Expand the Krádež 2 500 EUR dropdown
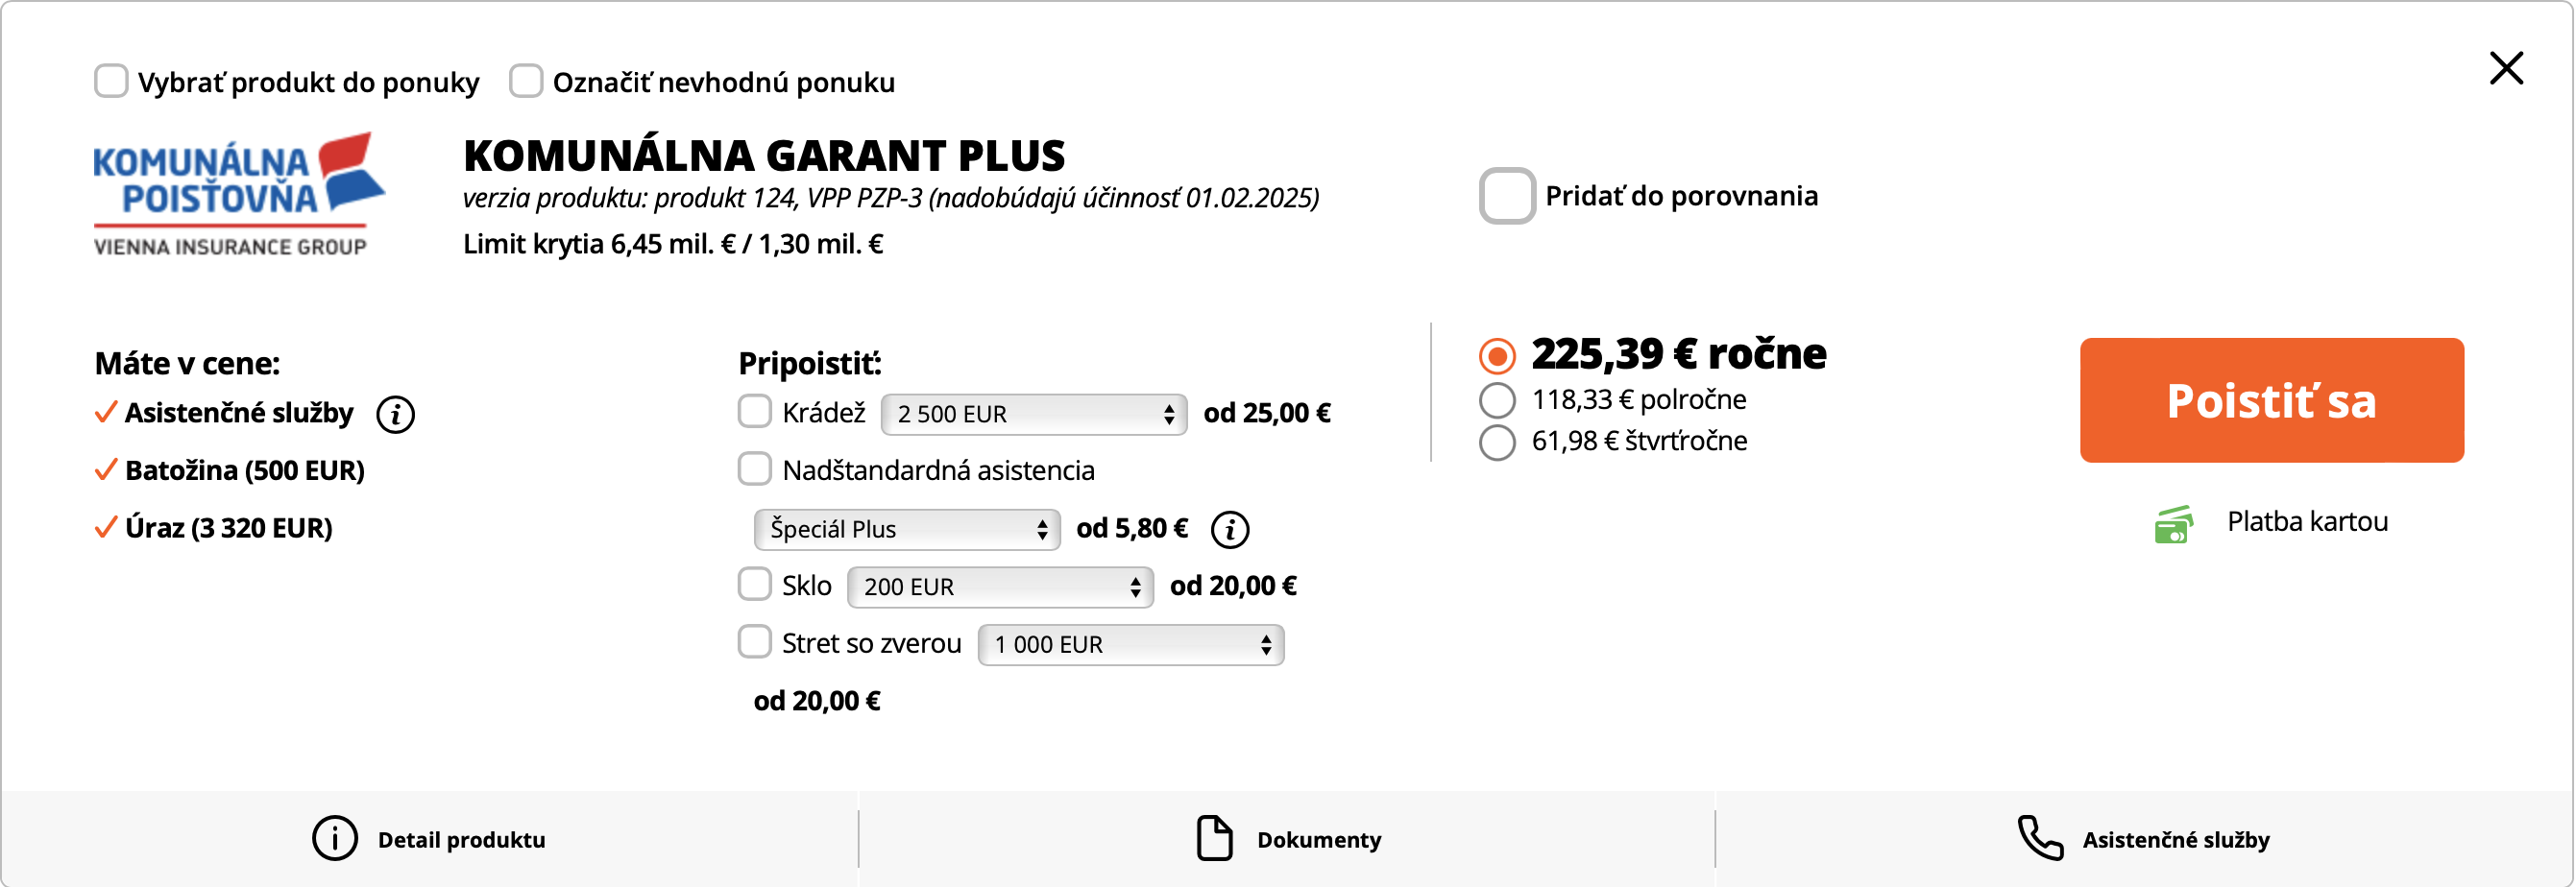Screen dimensions: 2576x887 point(1033,414)
